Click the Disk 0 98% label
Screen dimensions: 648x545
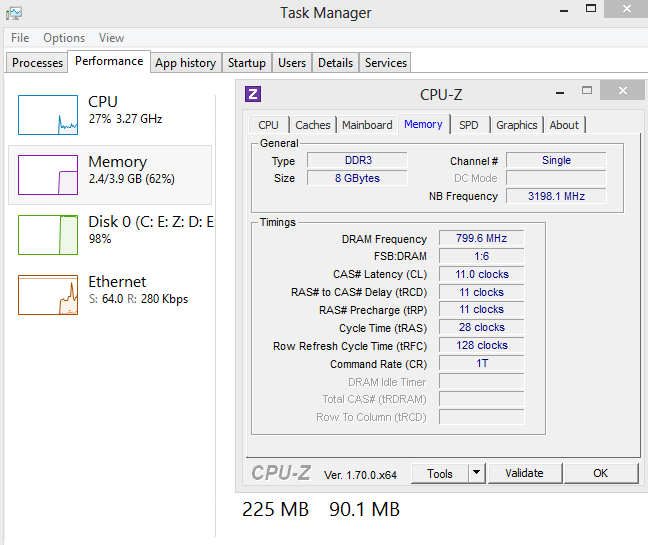pos(151,230)
